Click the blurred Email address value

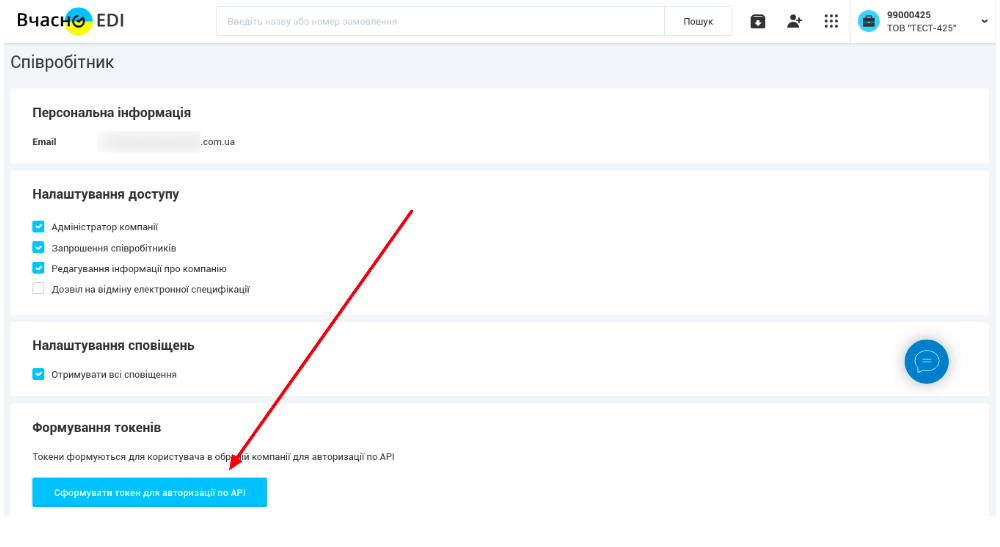[x=166, y=142]
